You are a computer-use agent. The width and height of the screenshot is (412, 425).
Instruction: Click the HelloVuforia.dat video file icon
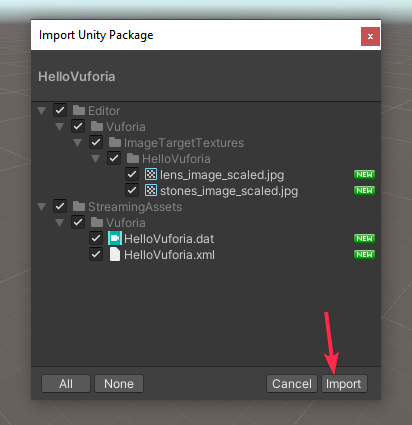pyautogui.click(x=115, y=238)
